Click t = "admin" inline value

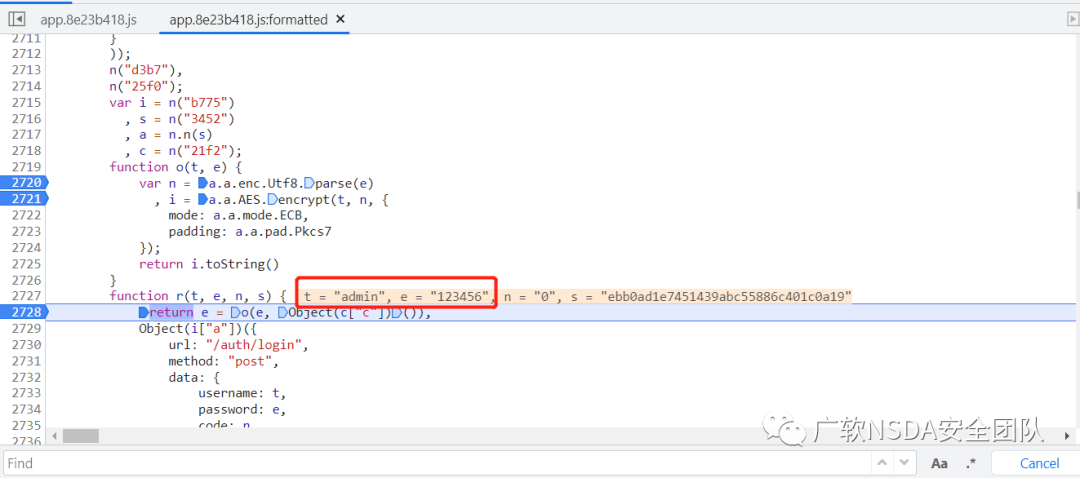tap(343, 295)
